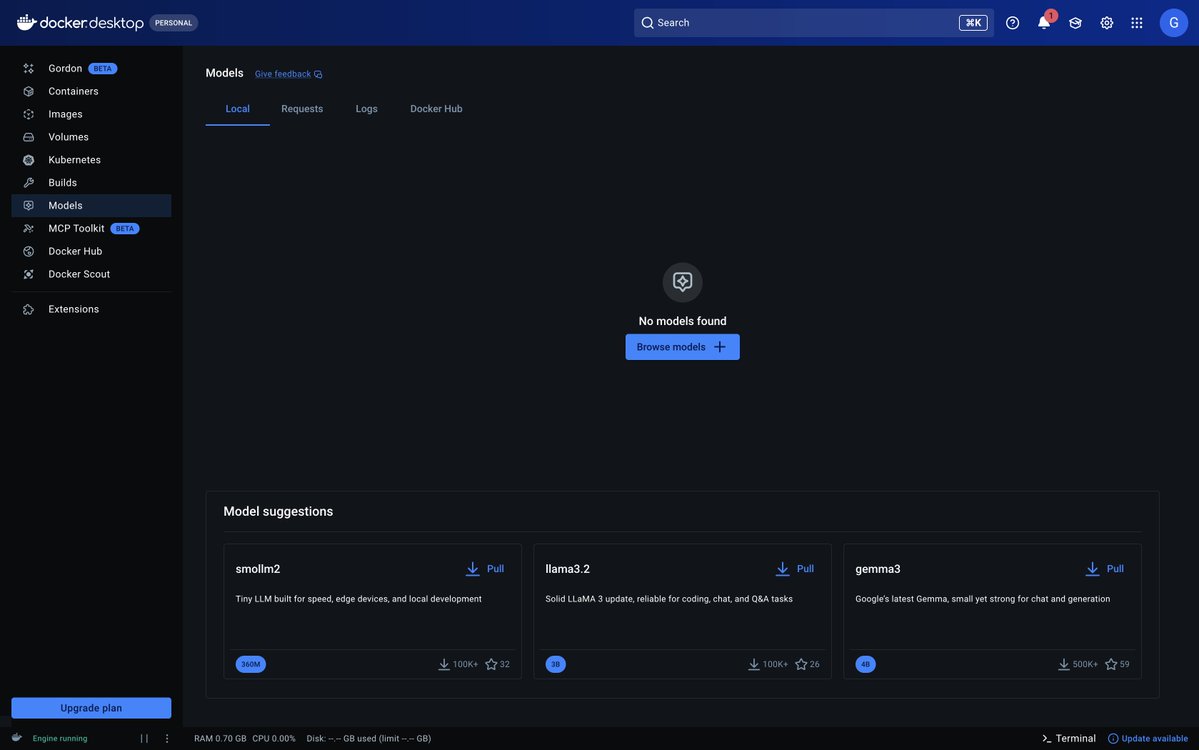
Task: Click Upgrade plan button
Action: (x=91, y=708)
